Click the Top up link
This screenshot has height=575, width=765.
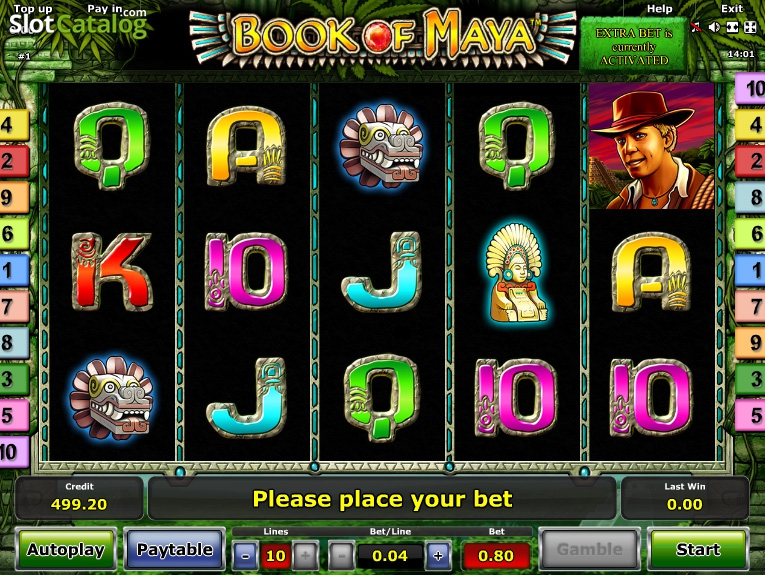[x=33, y=9]
